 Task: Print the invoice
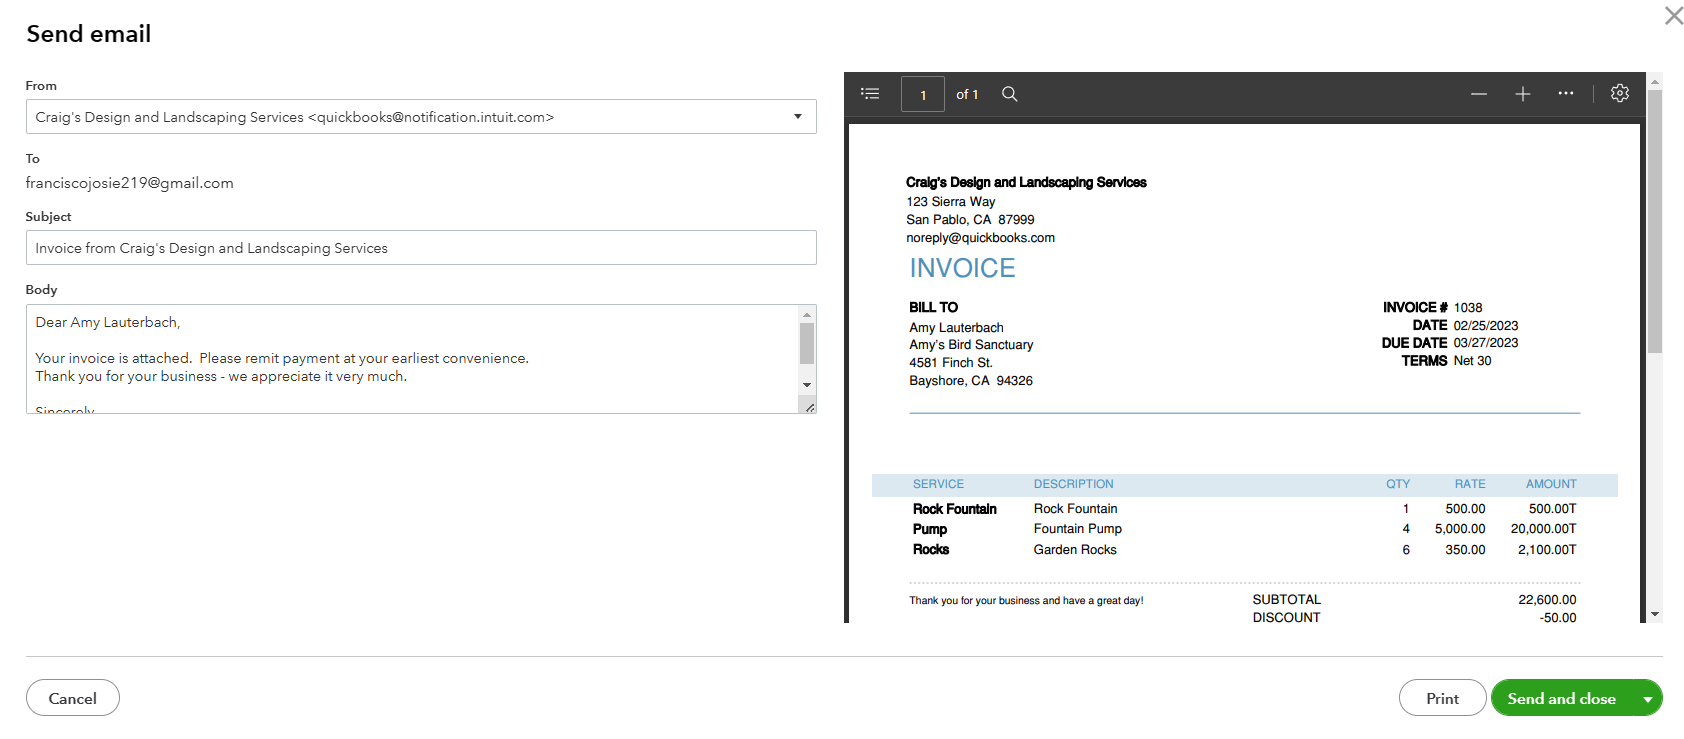(x=1442, y=699)
